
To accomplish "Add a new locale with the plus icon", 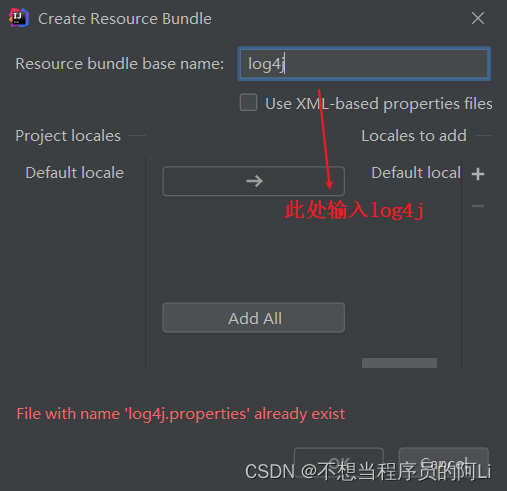I will point(478,174).
